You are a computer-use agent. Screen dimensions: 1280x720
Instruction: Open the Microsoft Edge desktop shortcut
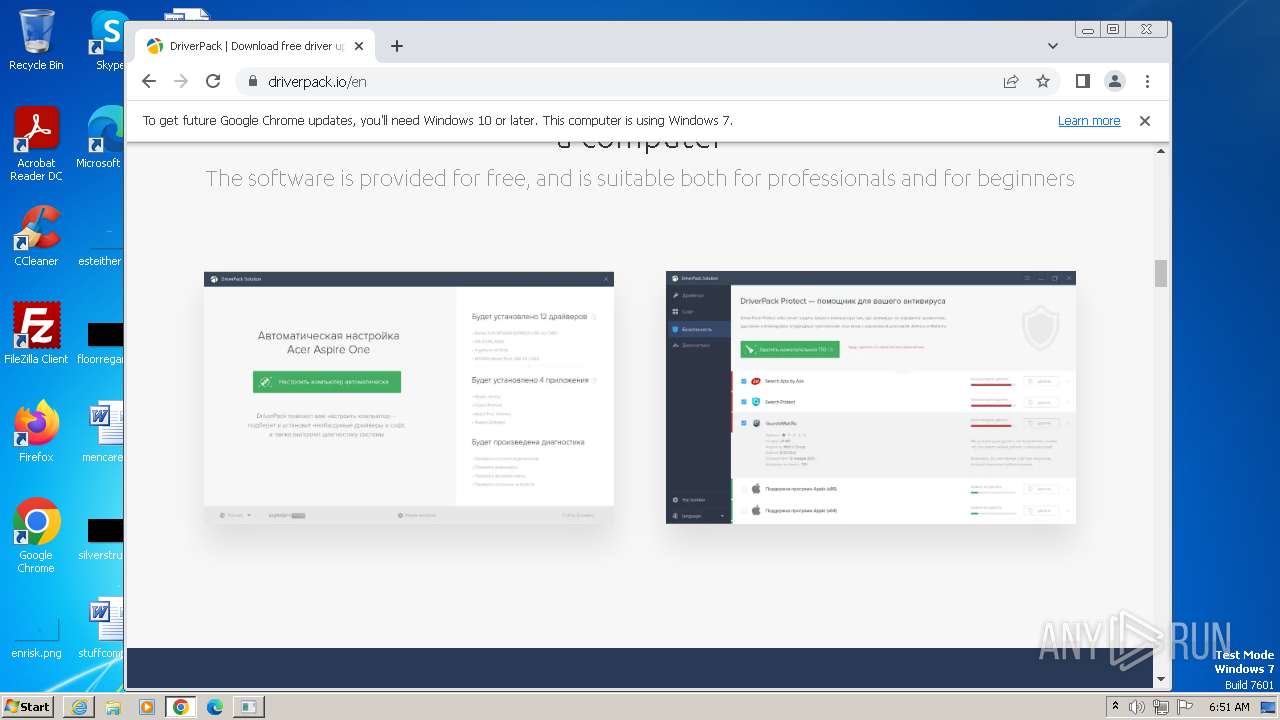click(x=100, y=139)
